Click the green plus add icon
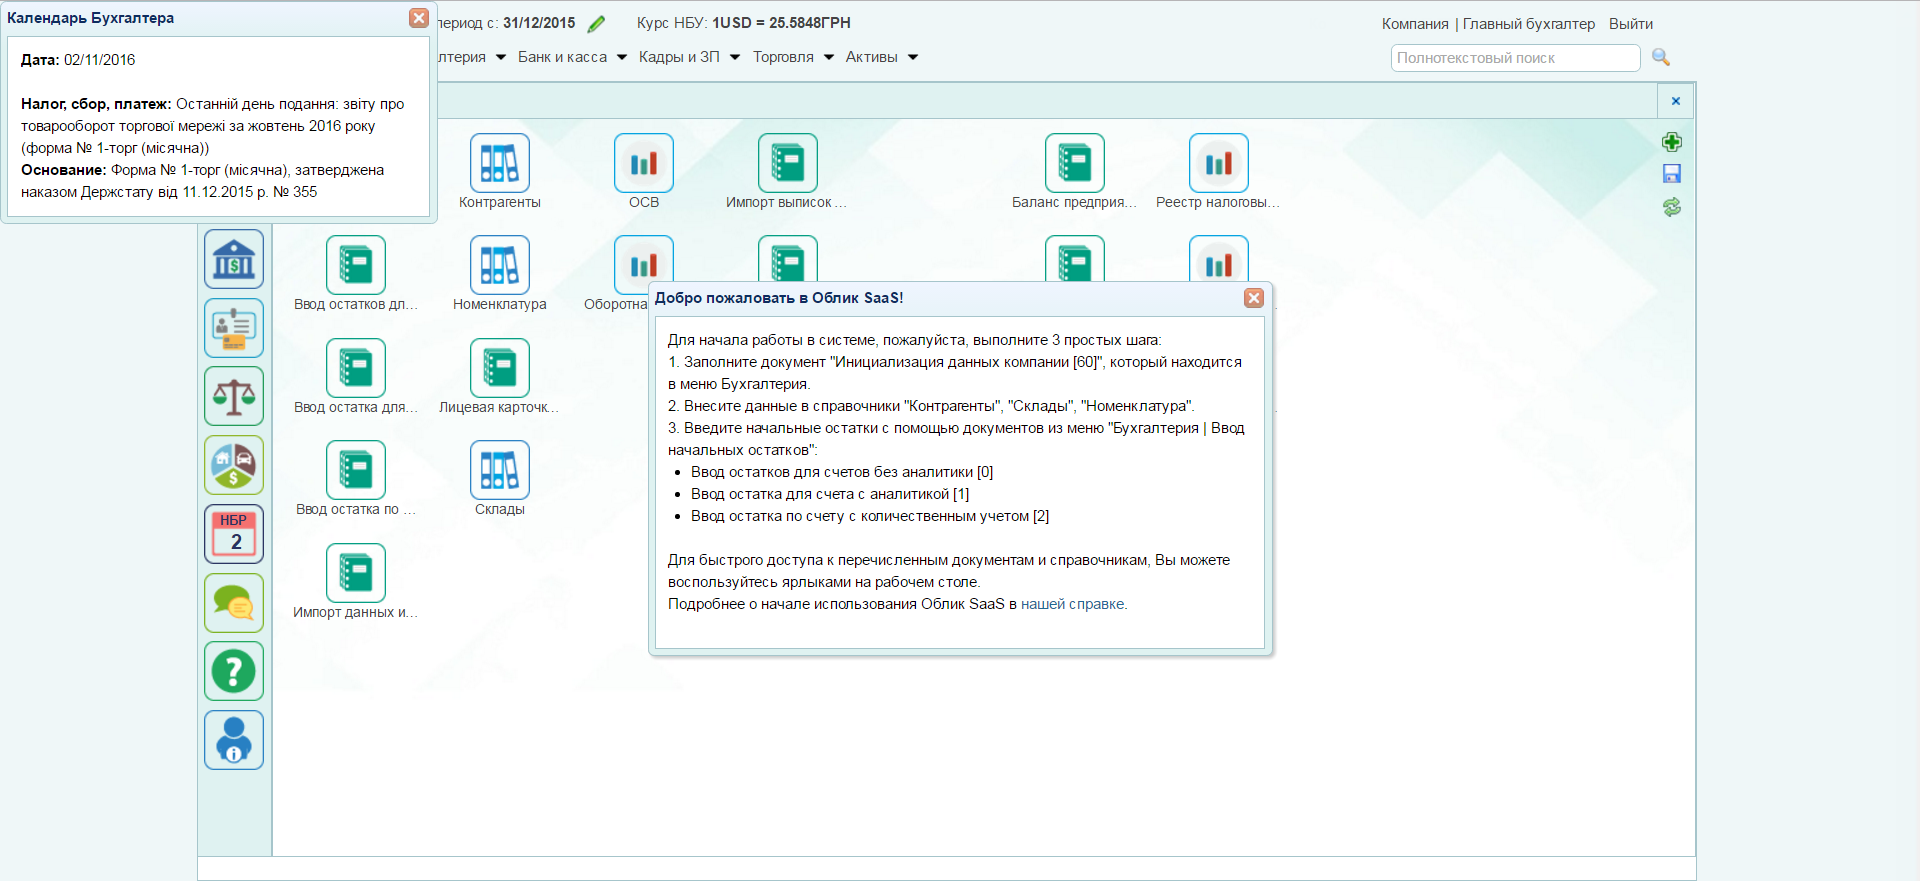The width and height of the screenshot is (1920, 881). click(1672, 142)
